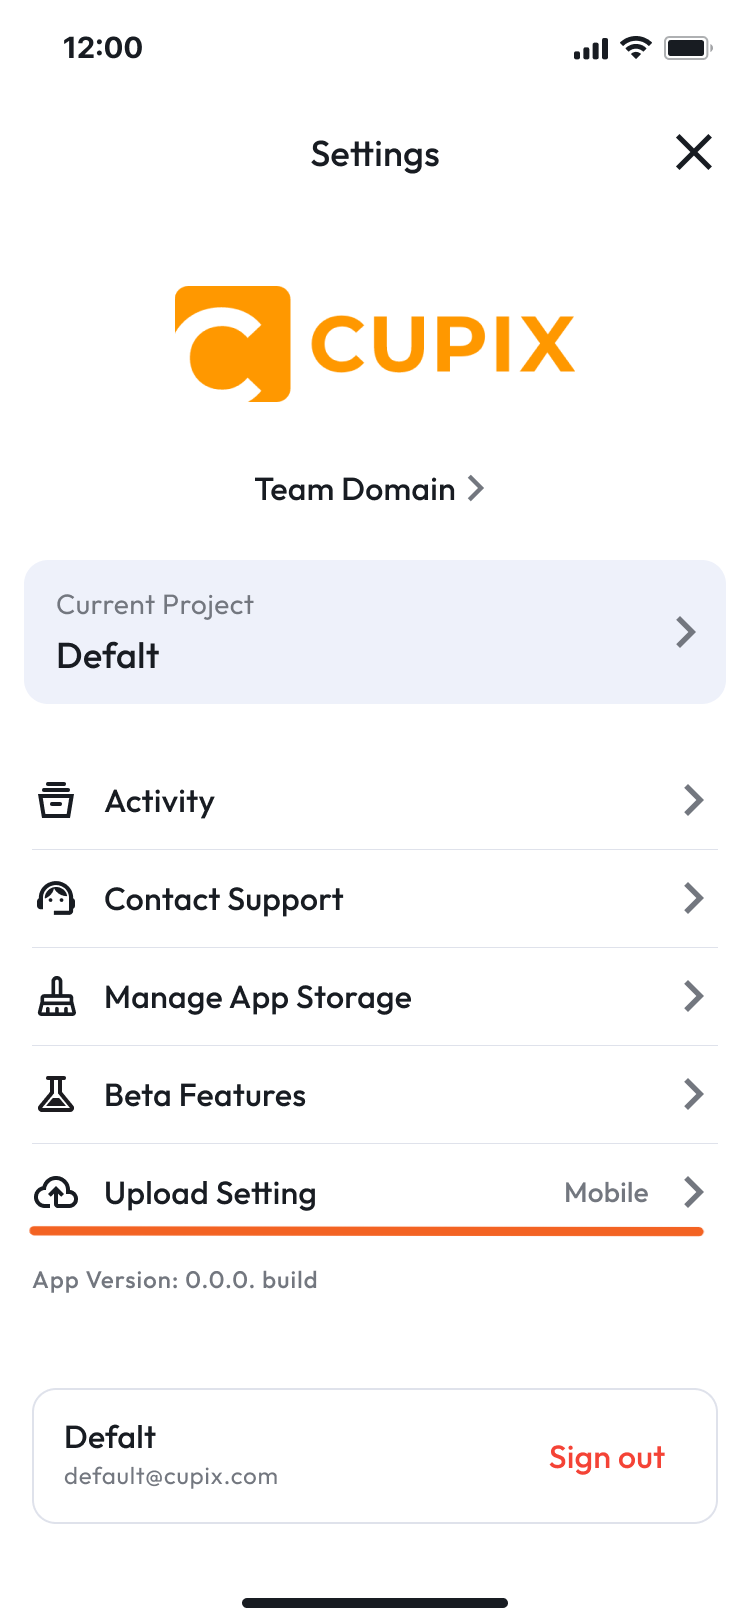Close the Settings screen with X
The height and width of the screenshot is (1624, 750).
[693, 153]
